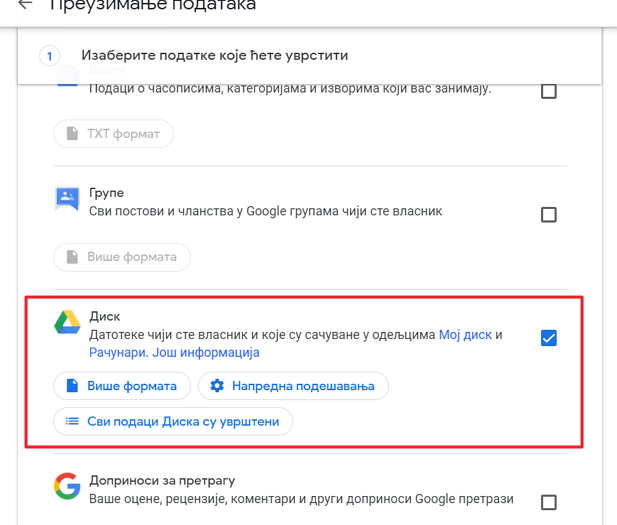Image resolution: width=617 pixels, height=525 pixels.
Task: Follow the Још информација link
Action: [206, 352]
